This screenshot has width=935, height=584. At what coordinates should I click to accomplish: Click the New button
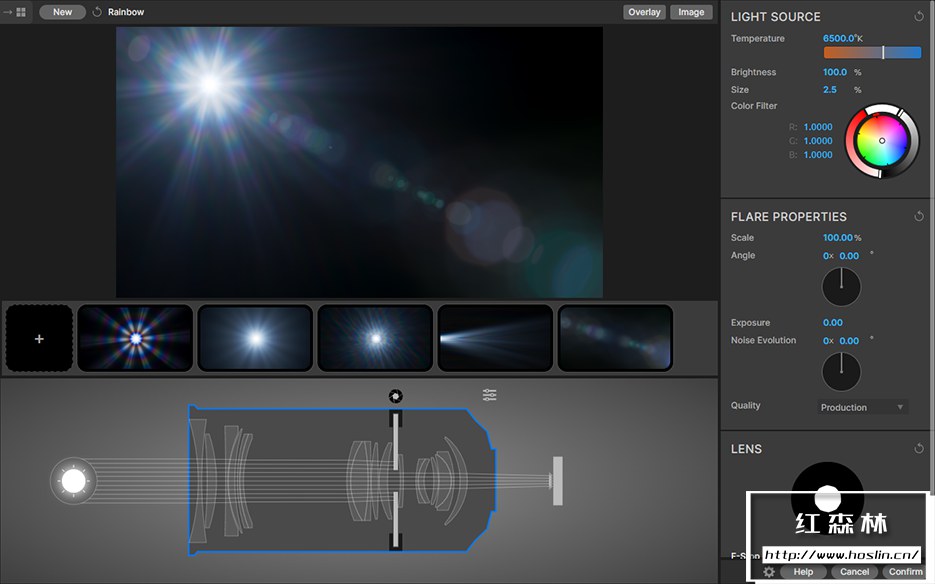click(x=62, y=12)
